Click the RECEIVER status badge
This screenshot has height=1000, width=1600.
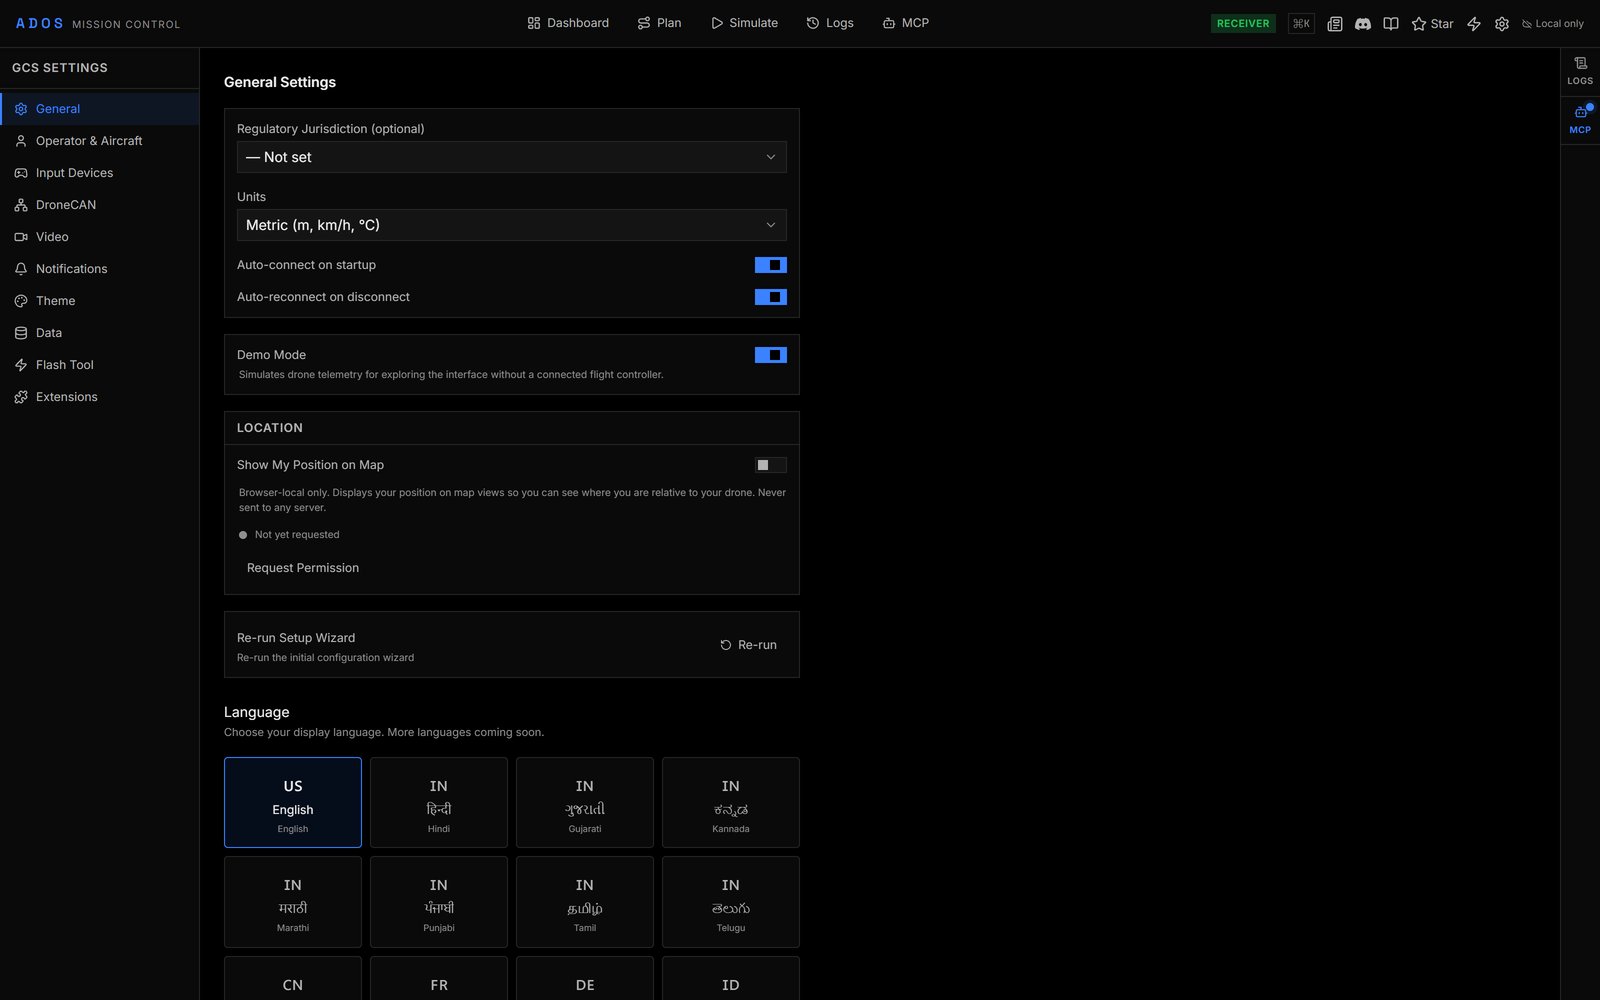pyautogui.click(x=1243, y=23)
